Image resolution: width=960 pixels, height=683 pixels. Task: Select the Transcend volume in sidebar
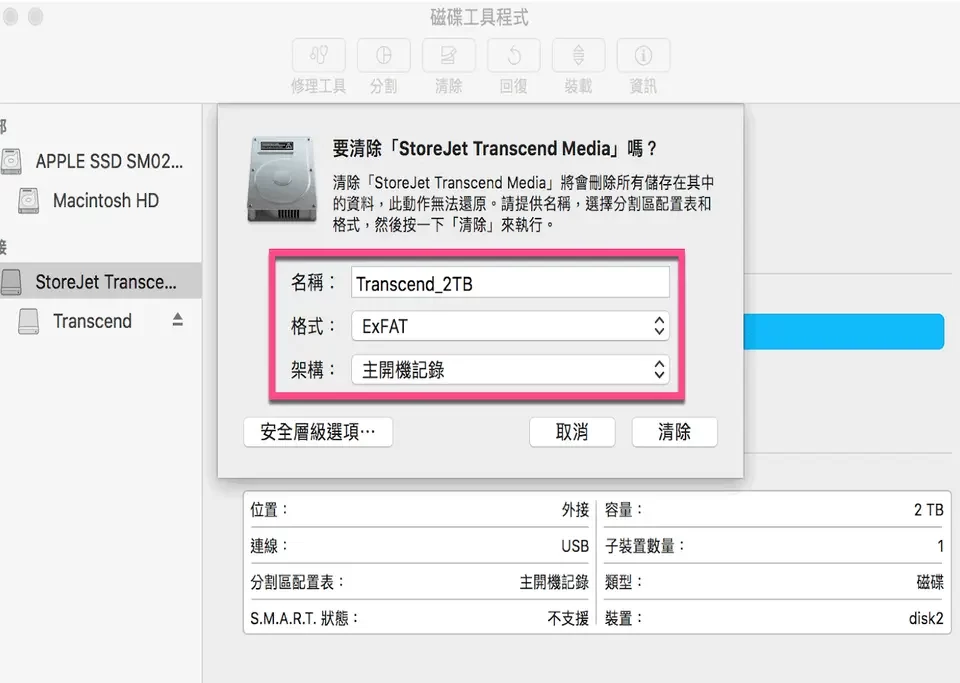[x=92, y=321]
